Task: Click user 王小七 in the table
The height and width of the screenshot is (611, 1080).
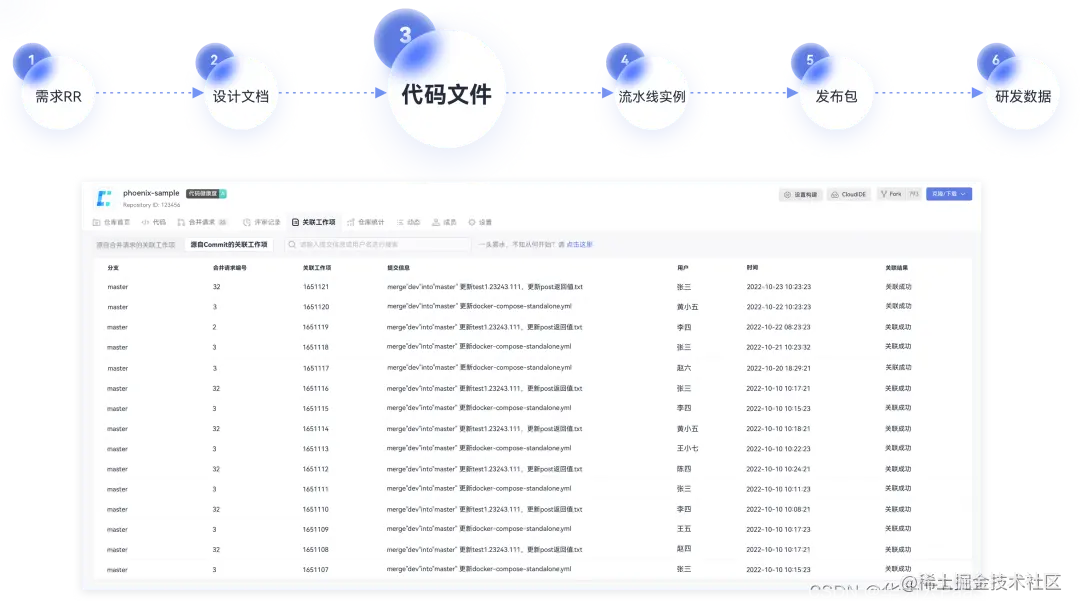Action: click(687, 448)
